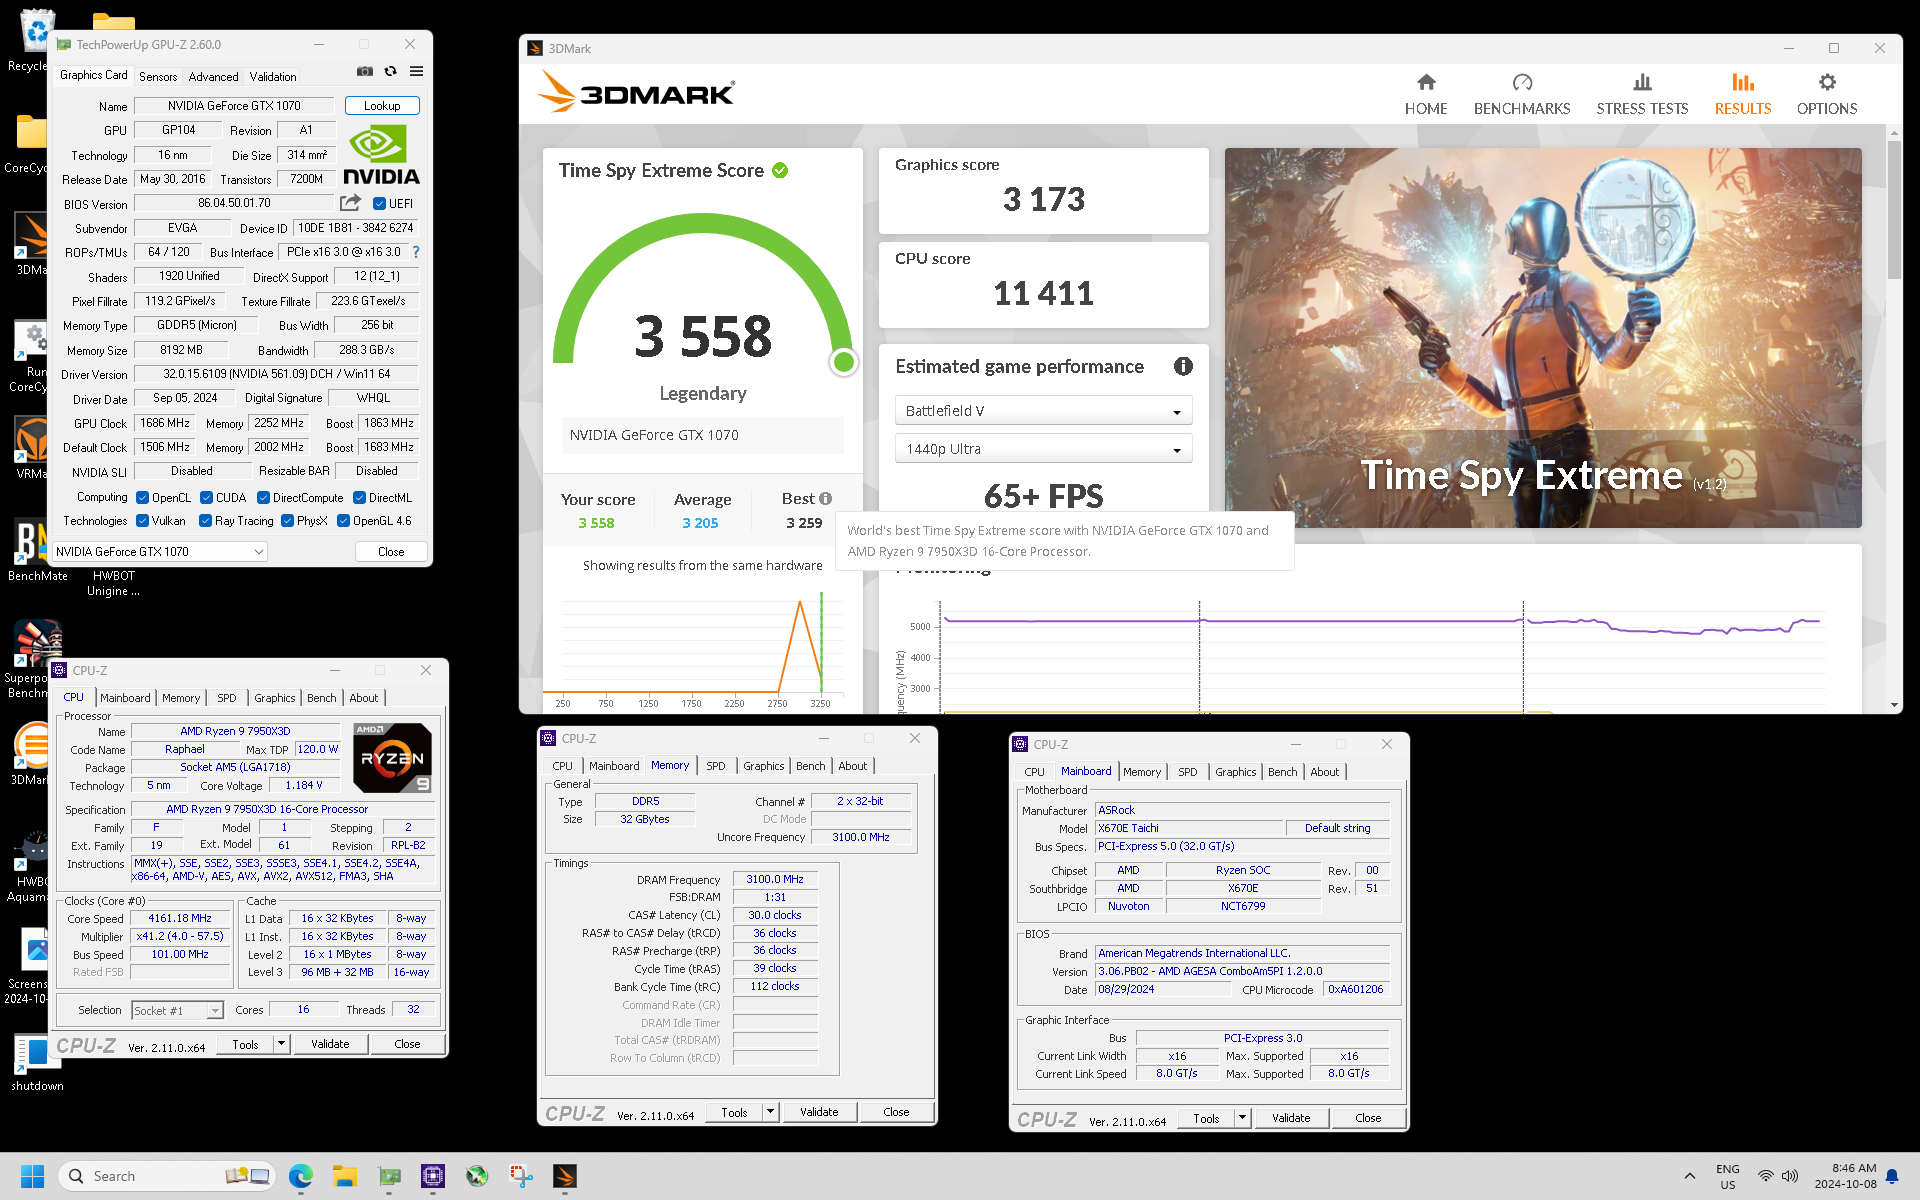Open 1440p Ultra resolution dropdown
1920x1200 pixels.
click(1043, 449)
